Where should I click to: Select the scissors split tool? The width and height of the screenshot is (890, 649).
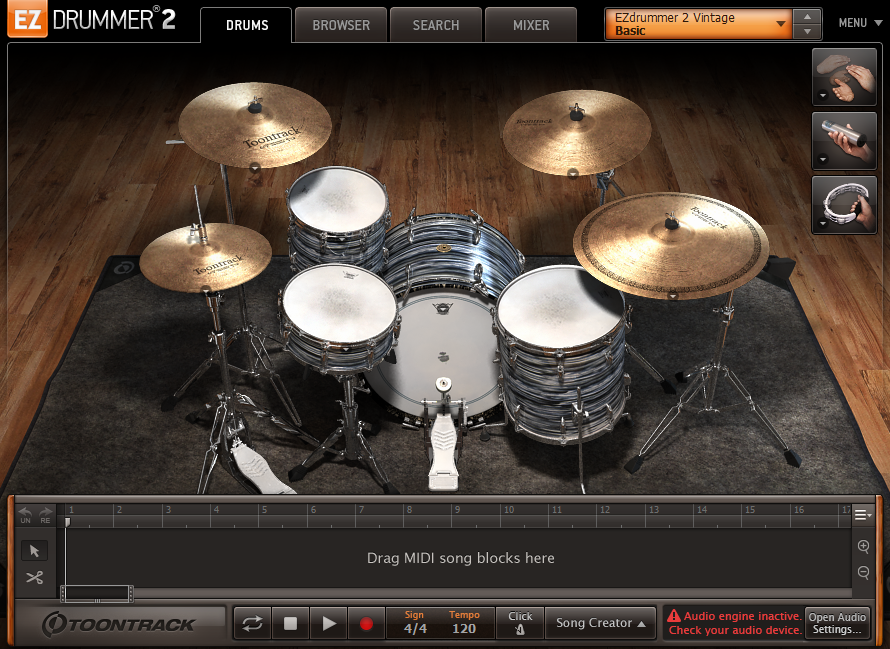[x=34, y=577]
